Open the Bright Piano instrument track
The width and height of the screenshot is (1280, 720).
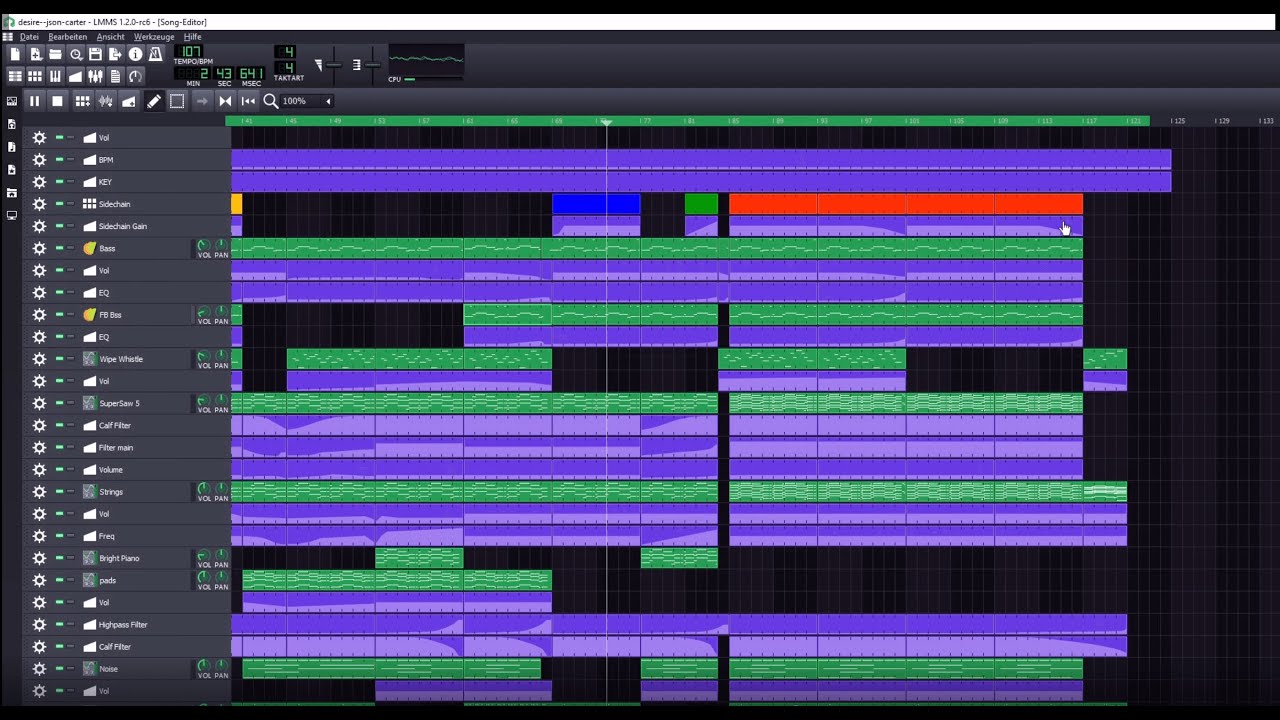(x=135, y=558)
